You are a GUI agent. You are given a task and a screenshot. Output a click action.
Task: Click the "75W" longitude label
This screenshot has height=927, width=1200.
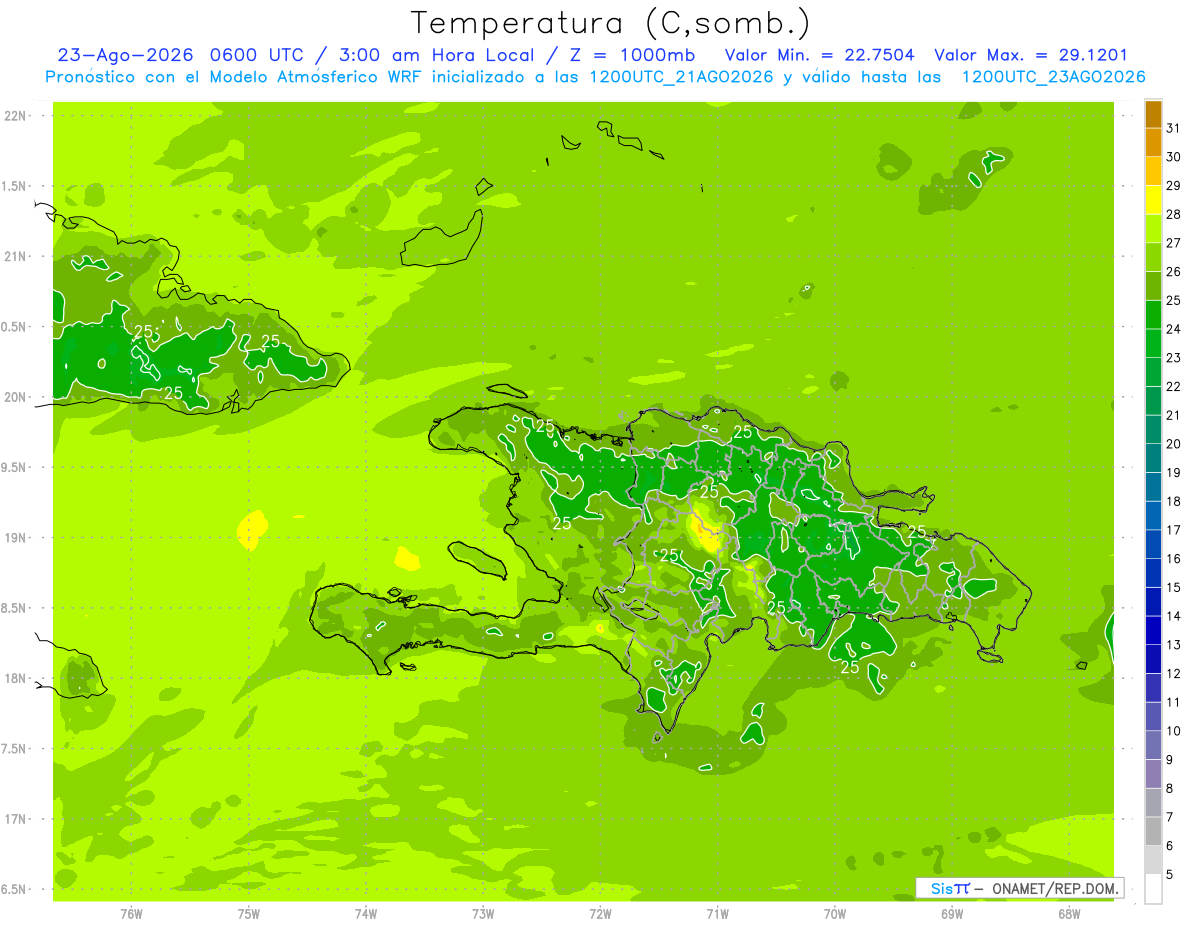tap(249, 914)
